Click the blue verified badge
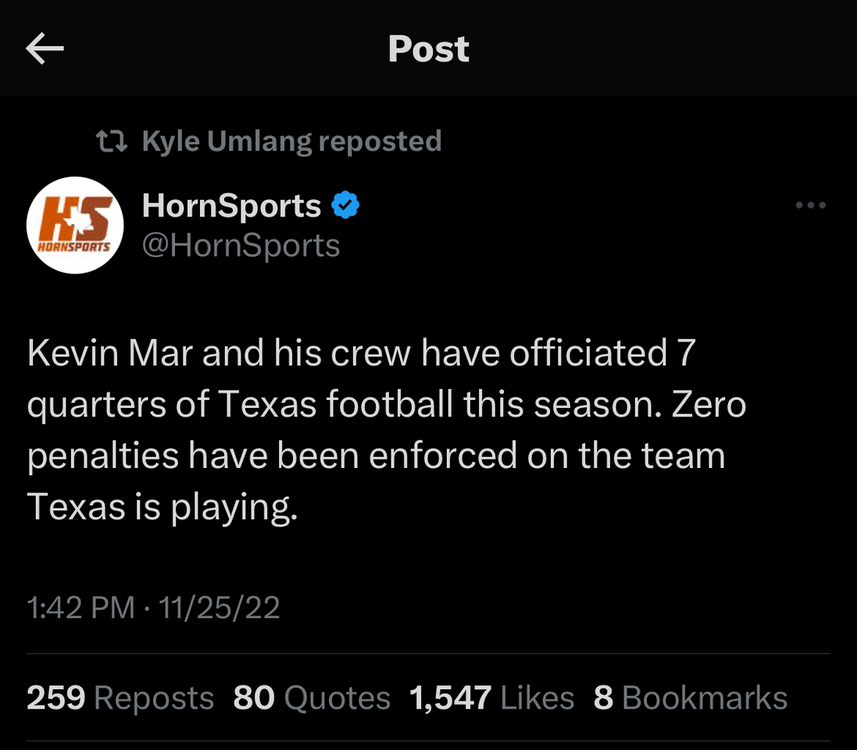Screen dimensions: 857x750 345,207
